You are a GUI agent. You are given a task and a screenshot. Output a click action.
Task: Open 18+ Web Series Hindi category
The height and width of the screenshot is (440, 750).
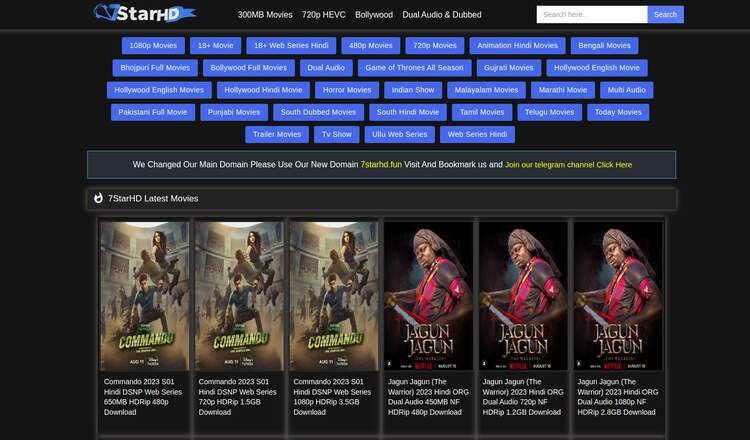pyautogui.click(x=291, y=45)
